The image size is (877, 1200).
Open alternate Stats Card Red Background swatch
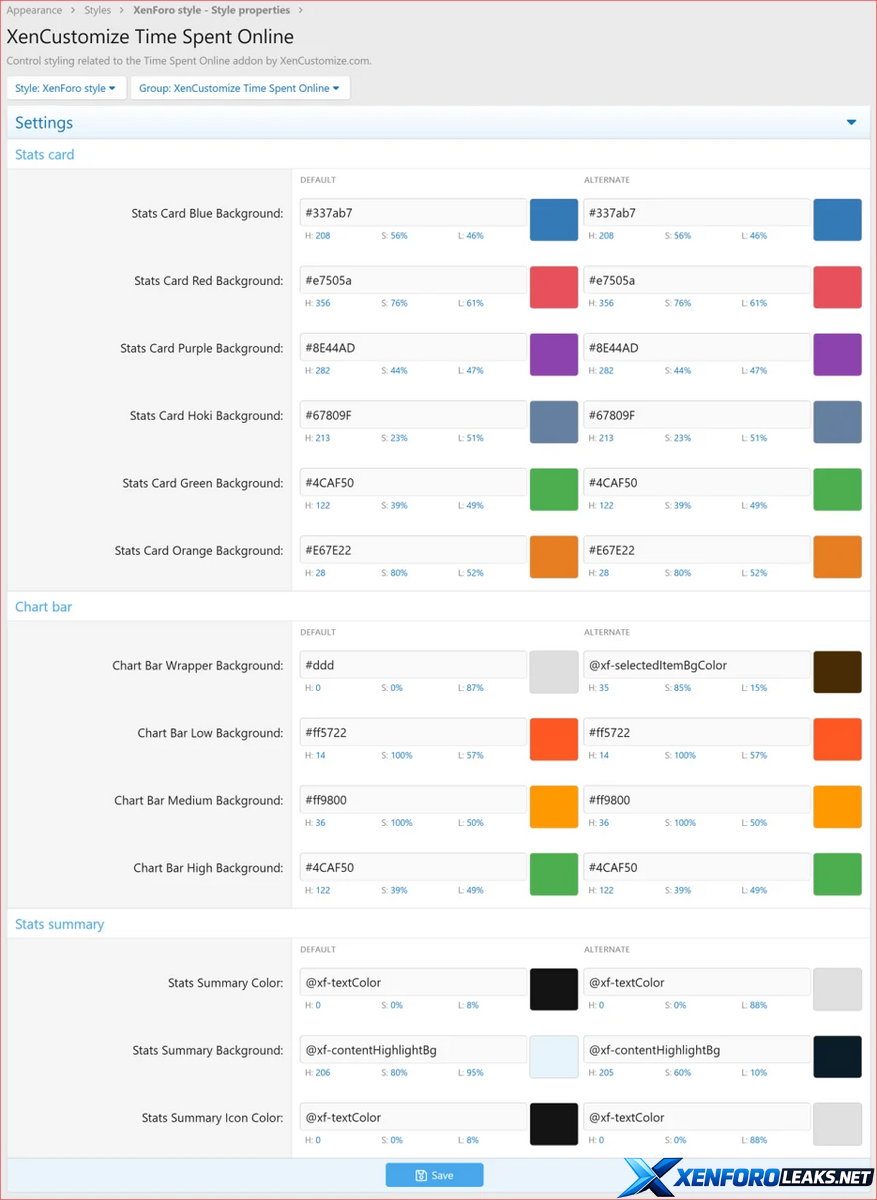(x=837, y=287)
